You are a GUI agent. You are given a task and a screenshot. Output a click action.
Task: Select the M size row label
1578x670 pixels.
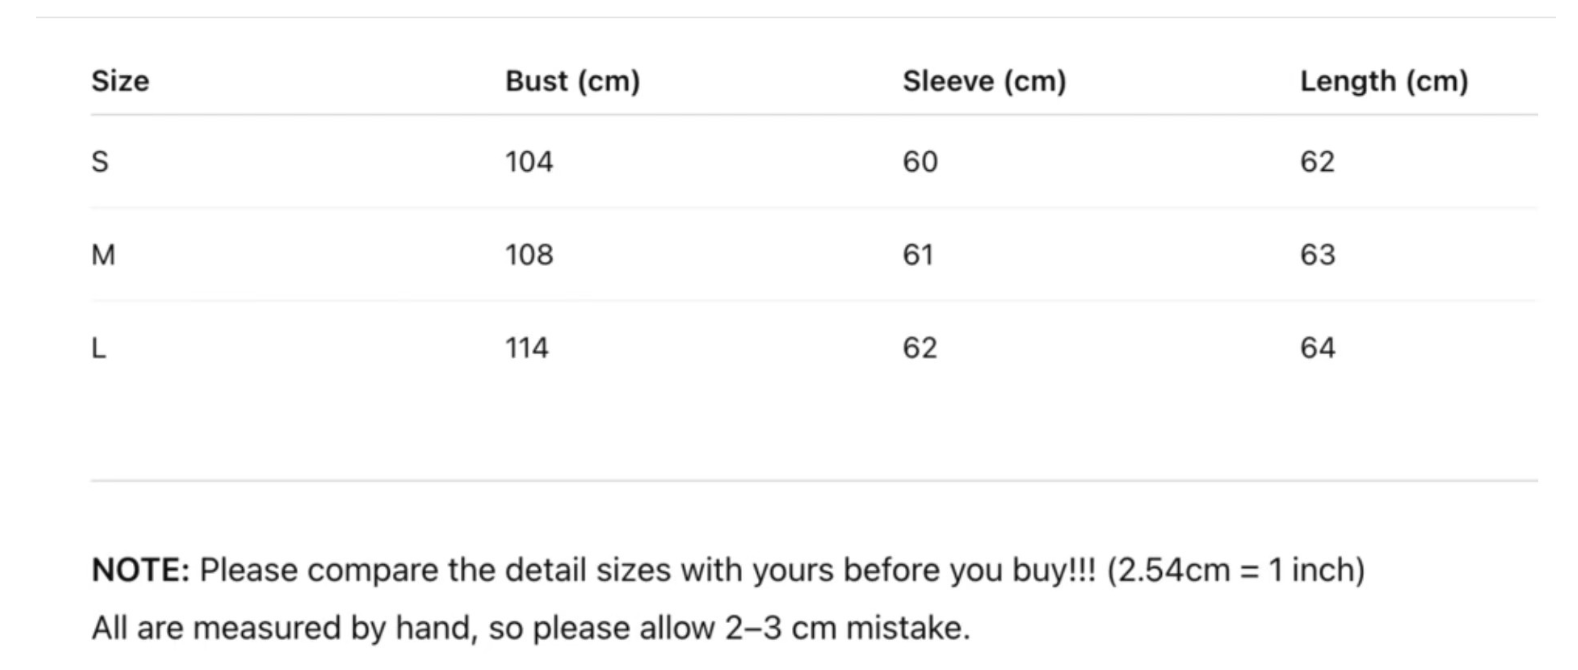click(103, 255)
